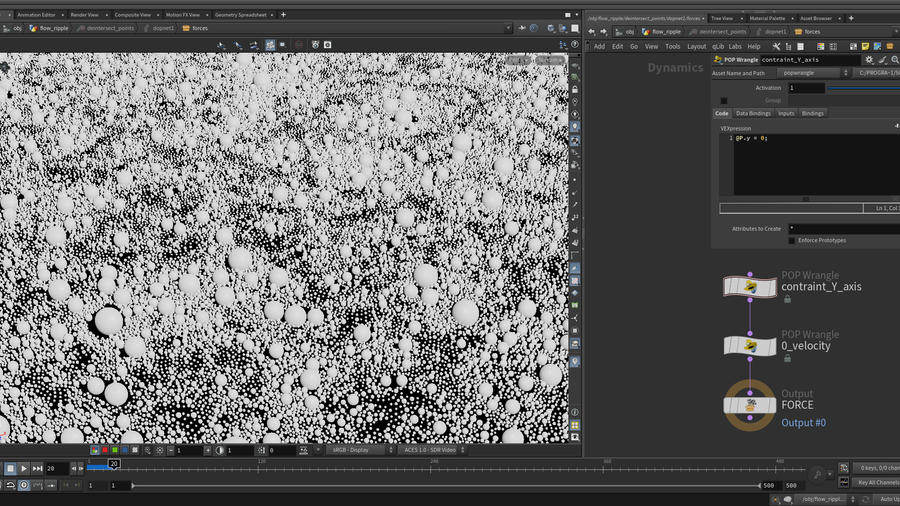Click the contraint_Y_axis POP Wrangle node

750,287
